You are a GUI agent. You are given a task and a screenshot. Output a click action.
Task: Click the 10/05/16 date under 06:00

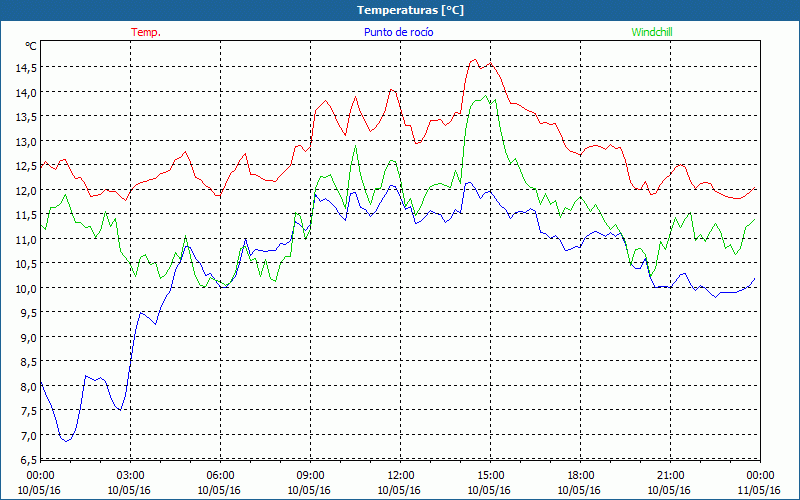219,490
